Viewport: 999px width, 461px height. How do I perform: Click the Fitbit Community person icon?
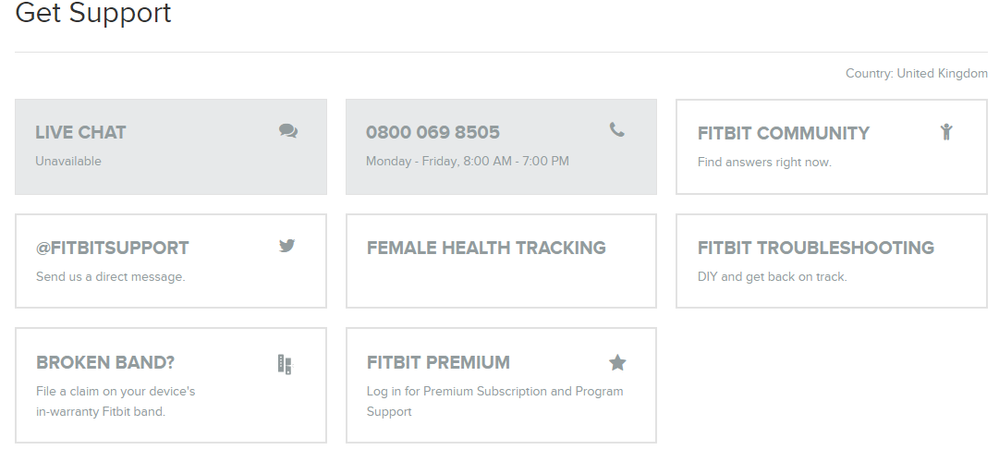(x=946, y=131)
